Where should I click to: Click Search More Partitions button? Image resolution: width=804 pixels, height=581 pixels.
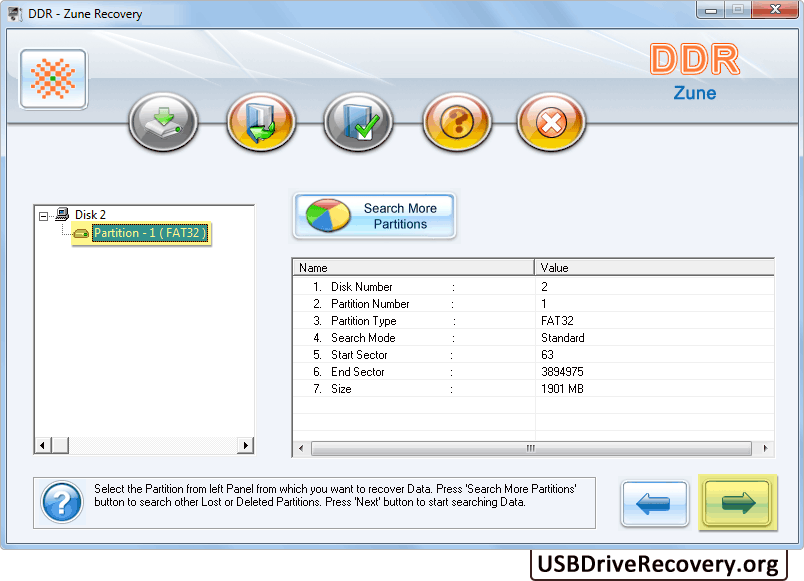(x=374, y=216)
